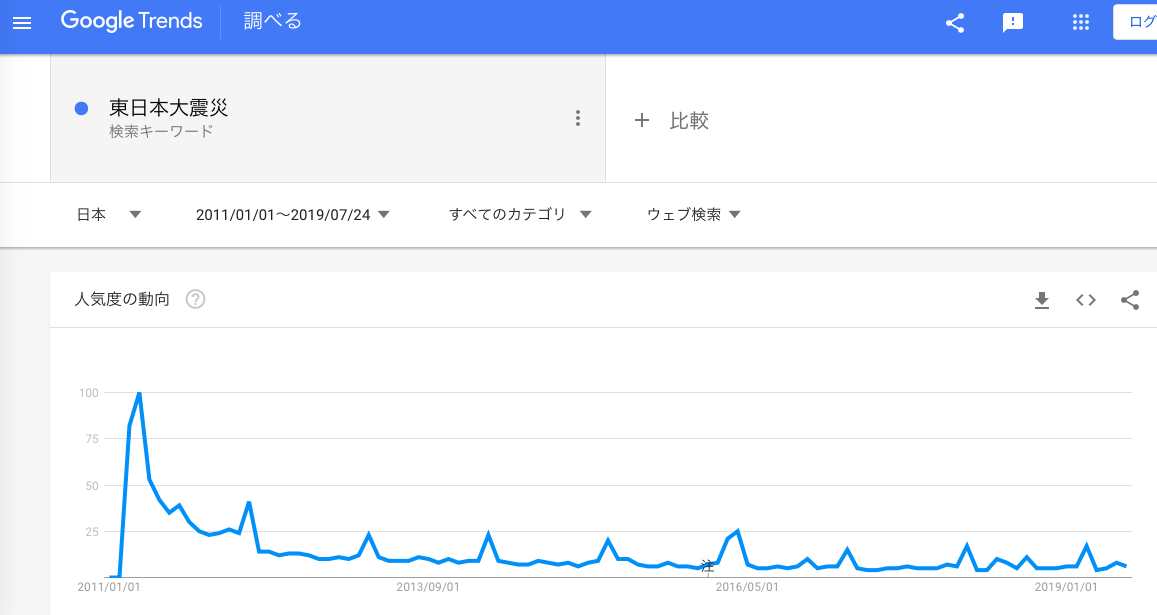
Task: Download the trends data as CSV
Action: point(1041,300)
